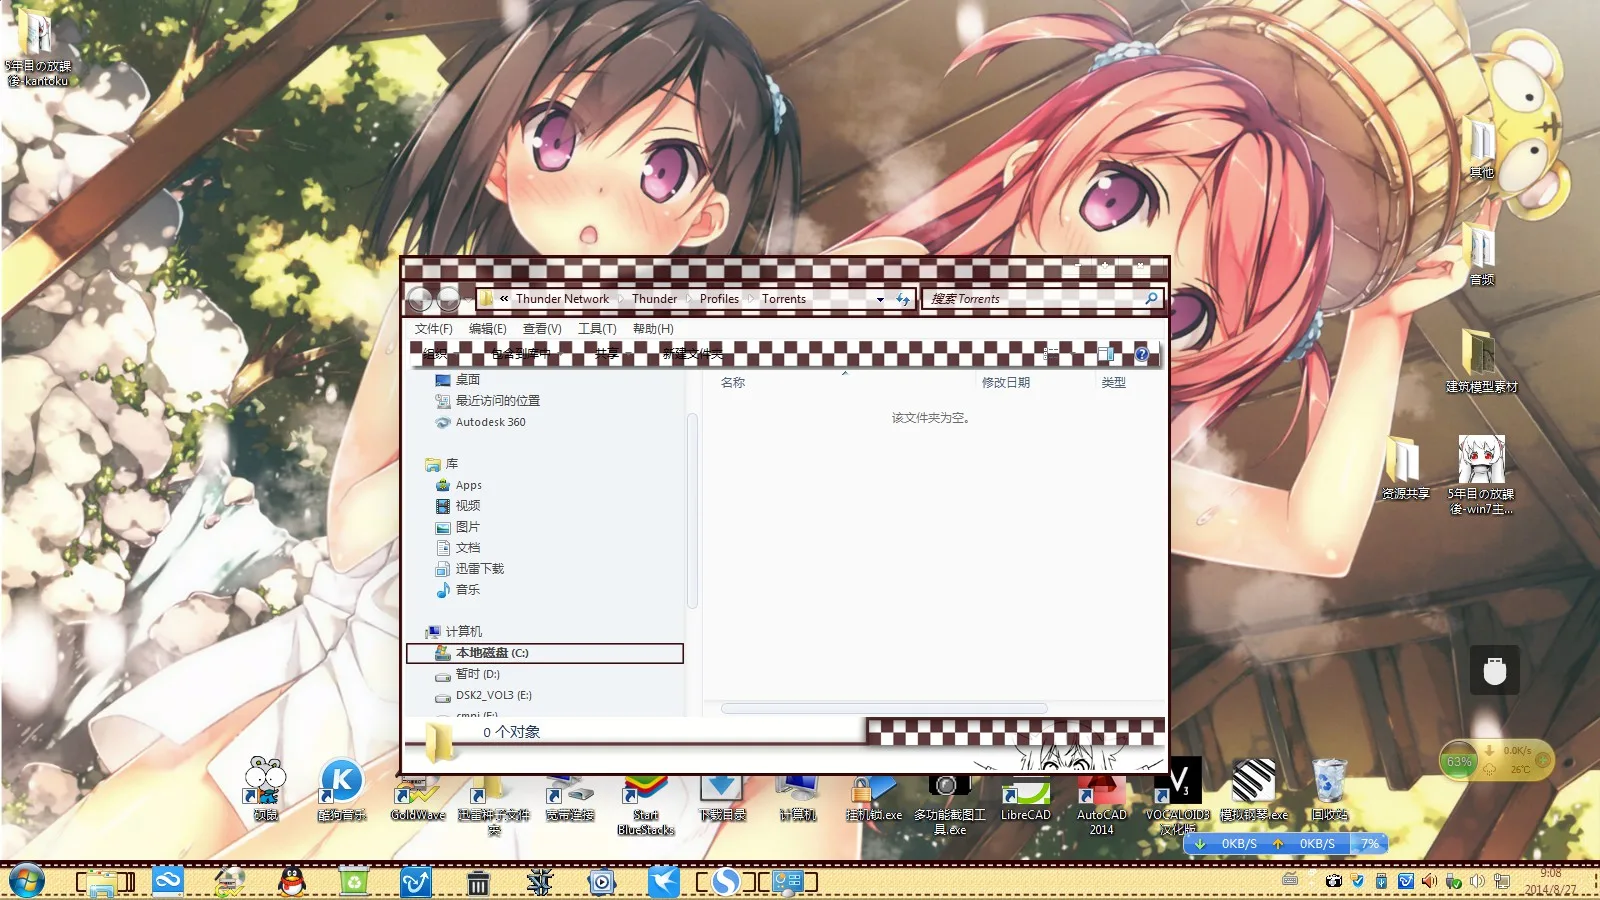This screenshot has height=900, width=1600.
Task: Click the navigation pane vertical scrollbar
Action: [692, 510]
